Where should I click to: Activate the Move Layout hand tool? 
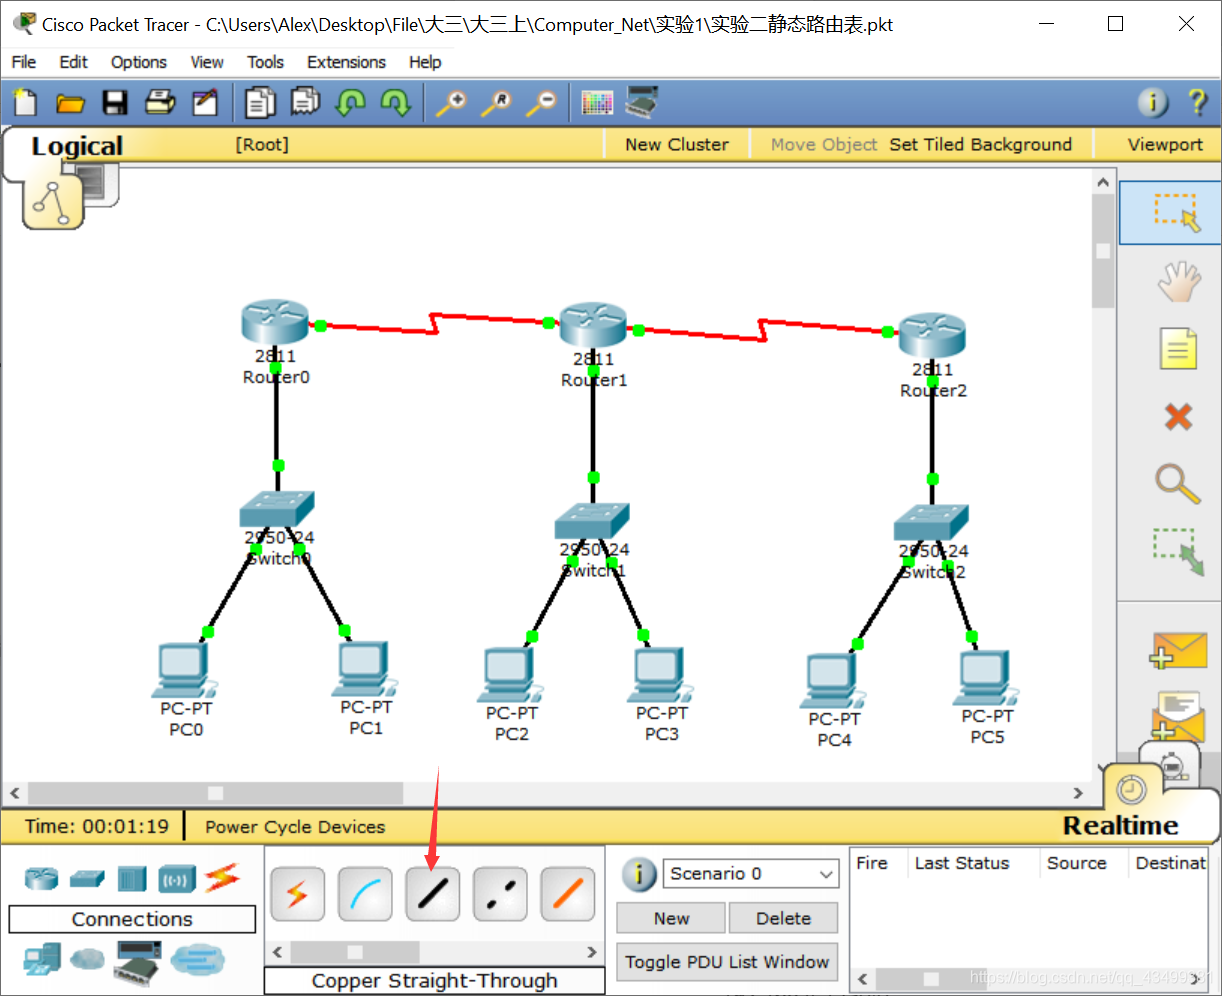[x=1178, y=282]
